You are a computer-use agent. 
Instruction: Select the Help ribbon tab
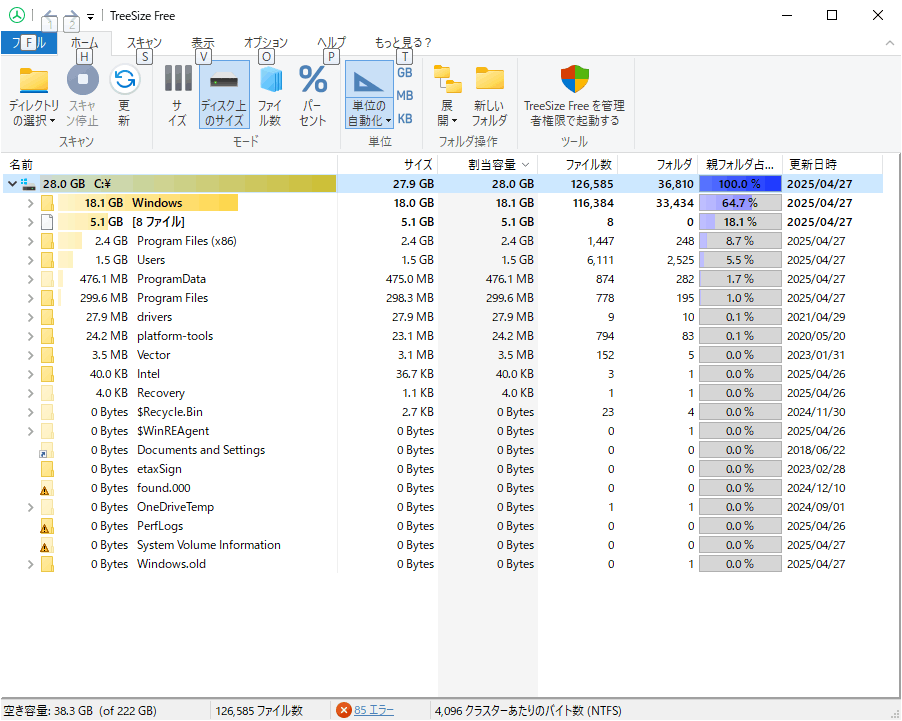pyautogui.click(x=331, y=43)
